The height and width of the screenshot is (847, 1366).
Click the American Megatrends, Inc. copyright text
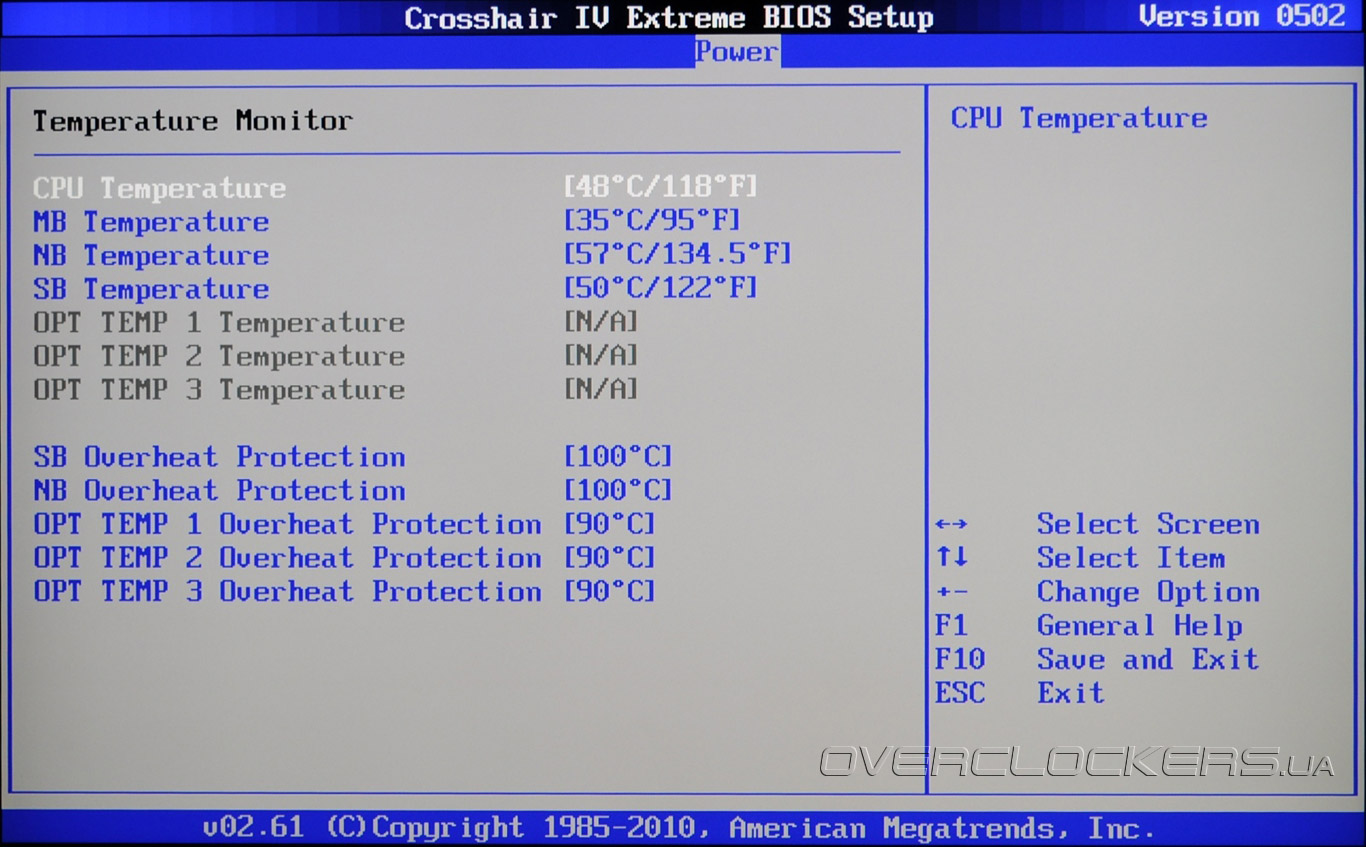coord(942,828)
